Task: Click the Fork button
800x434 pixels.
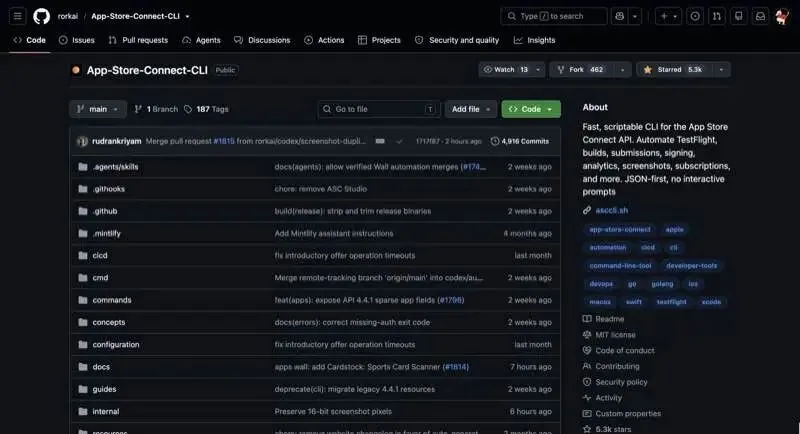Action: tap(582, 69)
